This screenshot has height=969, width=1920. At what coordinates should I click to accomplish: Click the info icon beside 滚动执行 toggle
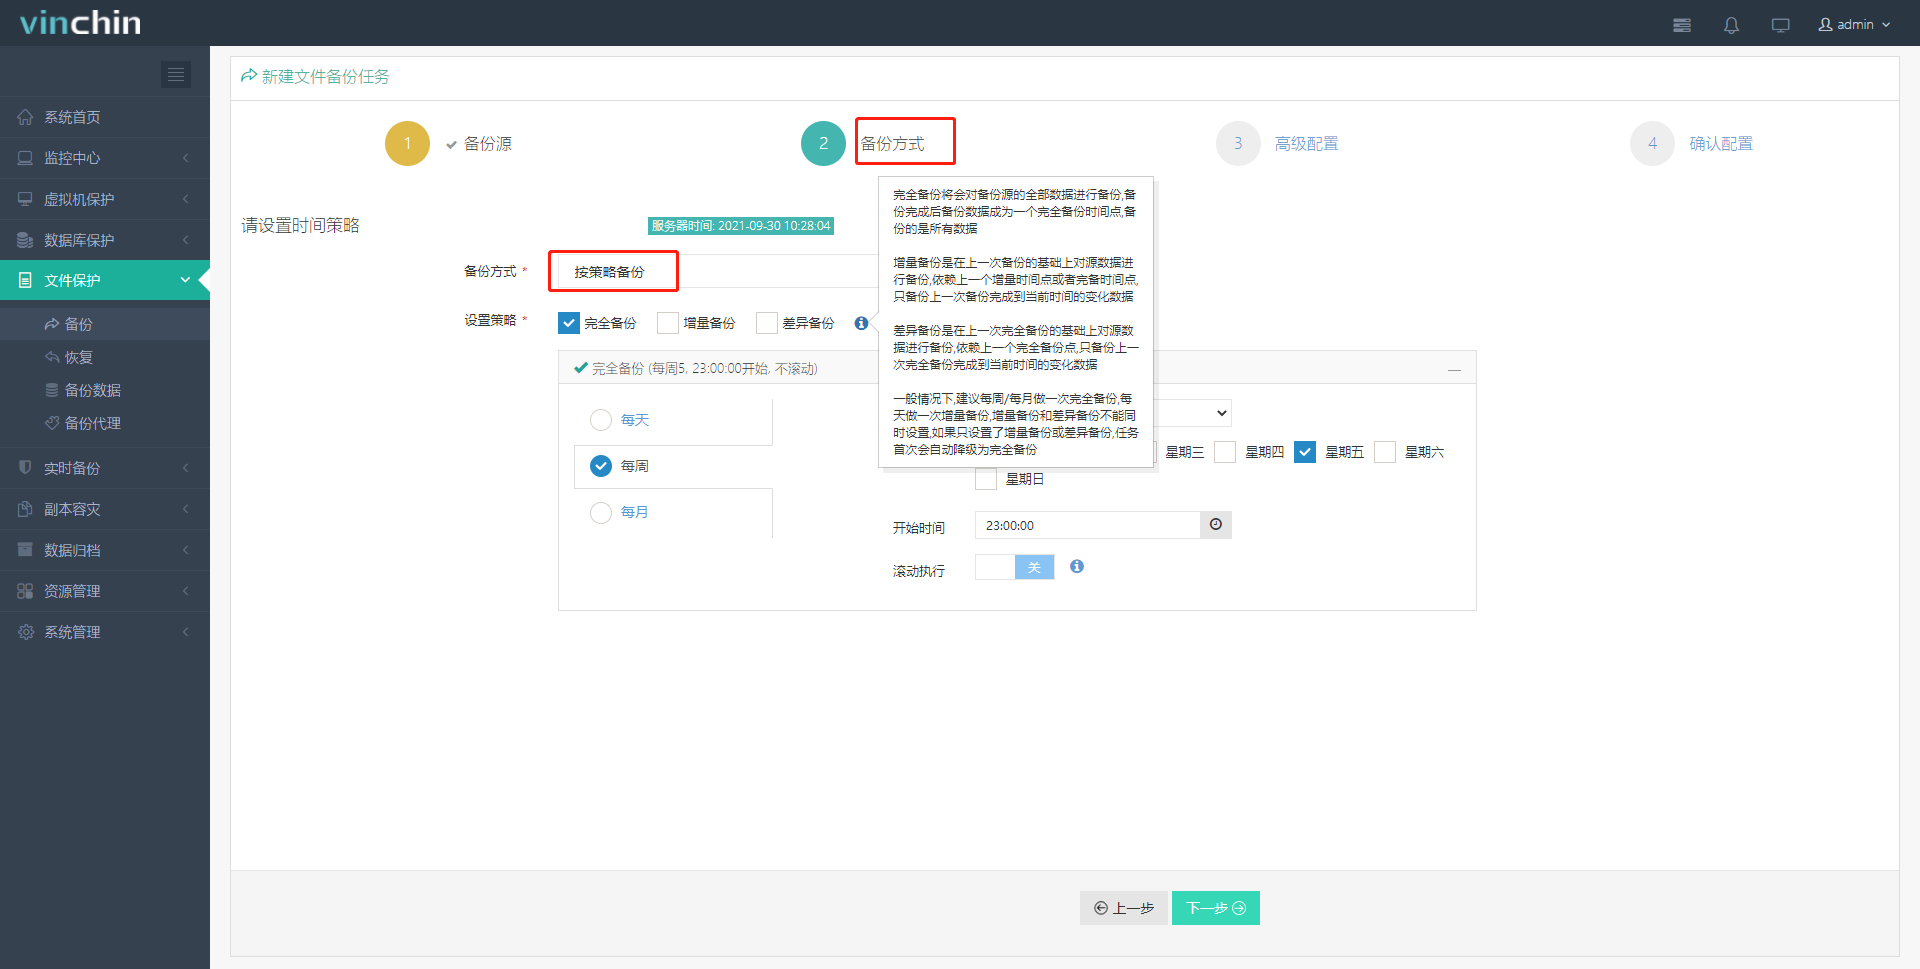(1077, 566)
